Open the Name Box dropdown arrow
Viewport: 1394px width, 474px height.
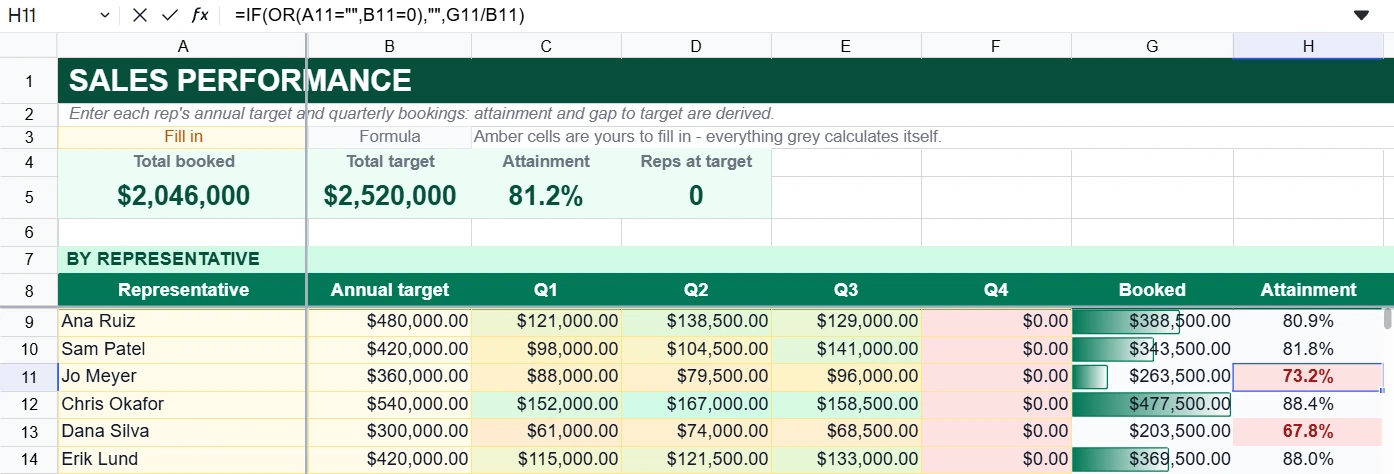click(x=105, y=15)
